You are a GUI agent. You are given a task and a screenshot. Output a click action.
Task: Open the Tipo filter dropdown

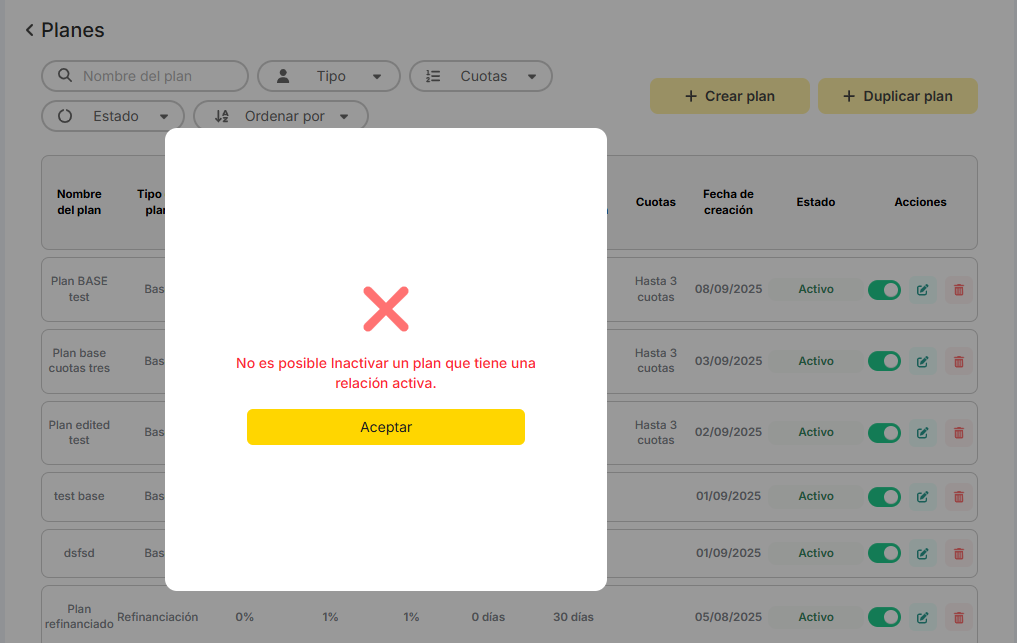(x=329, y=76)
